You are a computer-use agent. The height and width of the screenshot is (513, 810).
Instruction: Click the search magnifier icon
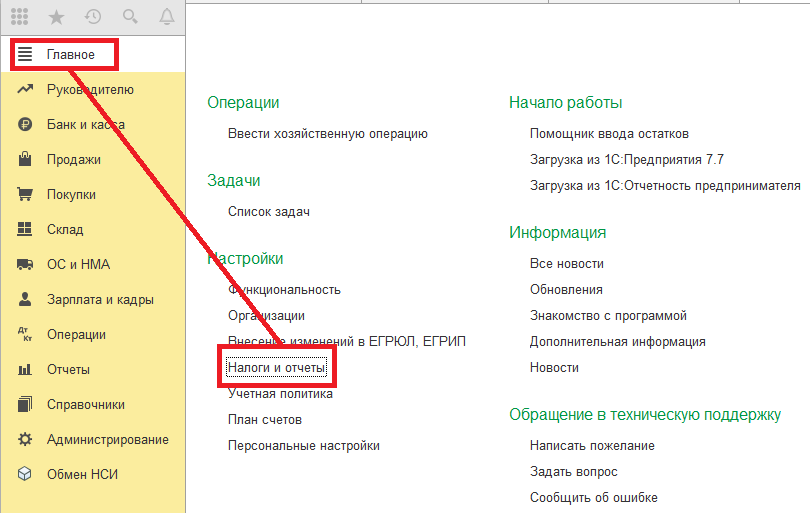[130, 17]
